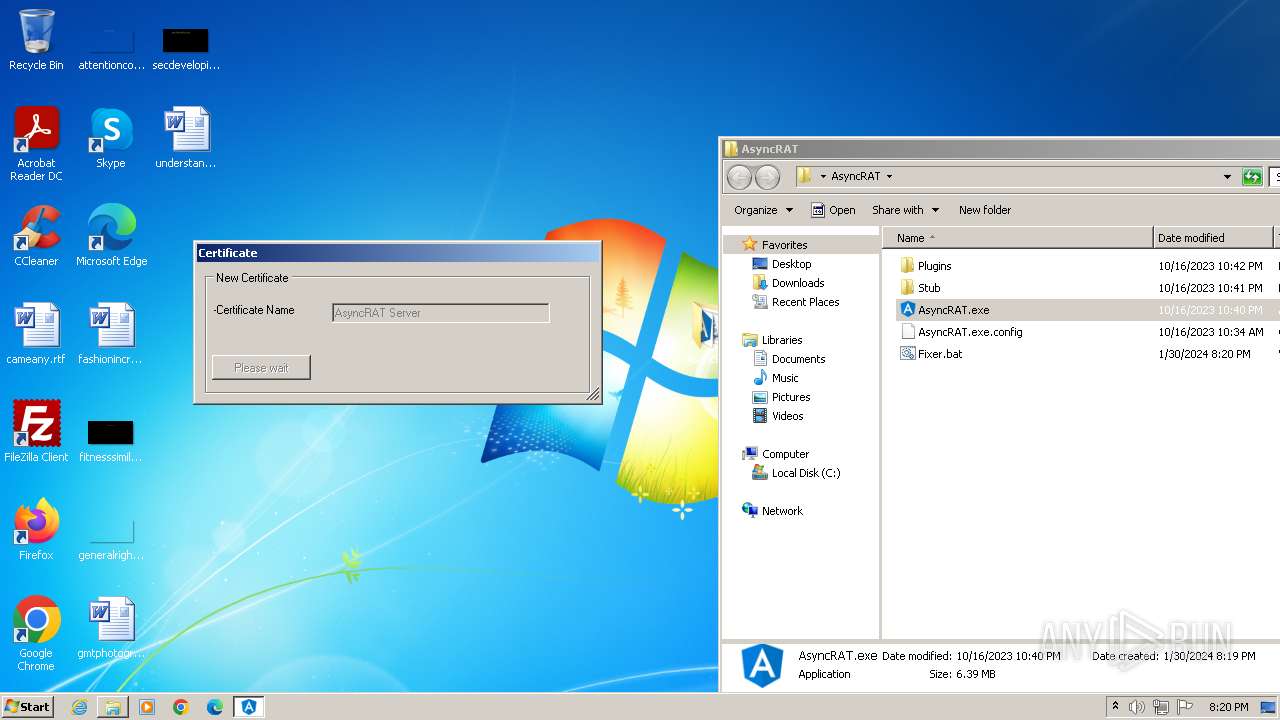Viewport: 1280px width, 720px height.
Task: Open the Share with menu
Action: point(905,210)
